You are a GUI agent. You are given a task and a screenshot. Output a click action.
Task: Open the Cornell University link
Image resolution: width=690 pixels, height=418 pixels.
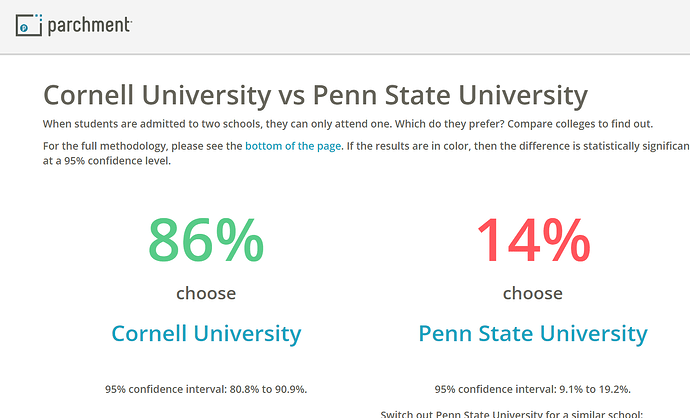pyautogui.click(x=206, y=333)
